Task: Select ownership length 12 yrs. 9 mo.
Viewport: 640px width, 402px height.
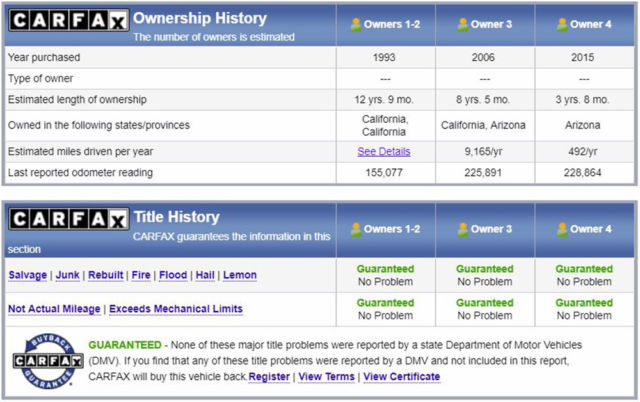Action: [384, 100]
